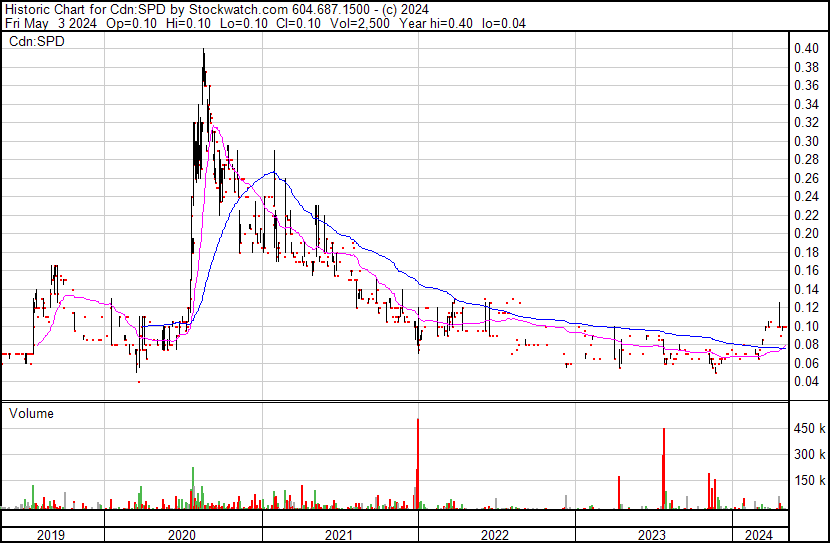Click the Year hi=0.40 value in header
The height and width of the screenshot is (543, 830).
pos(436,23)
